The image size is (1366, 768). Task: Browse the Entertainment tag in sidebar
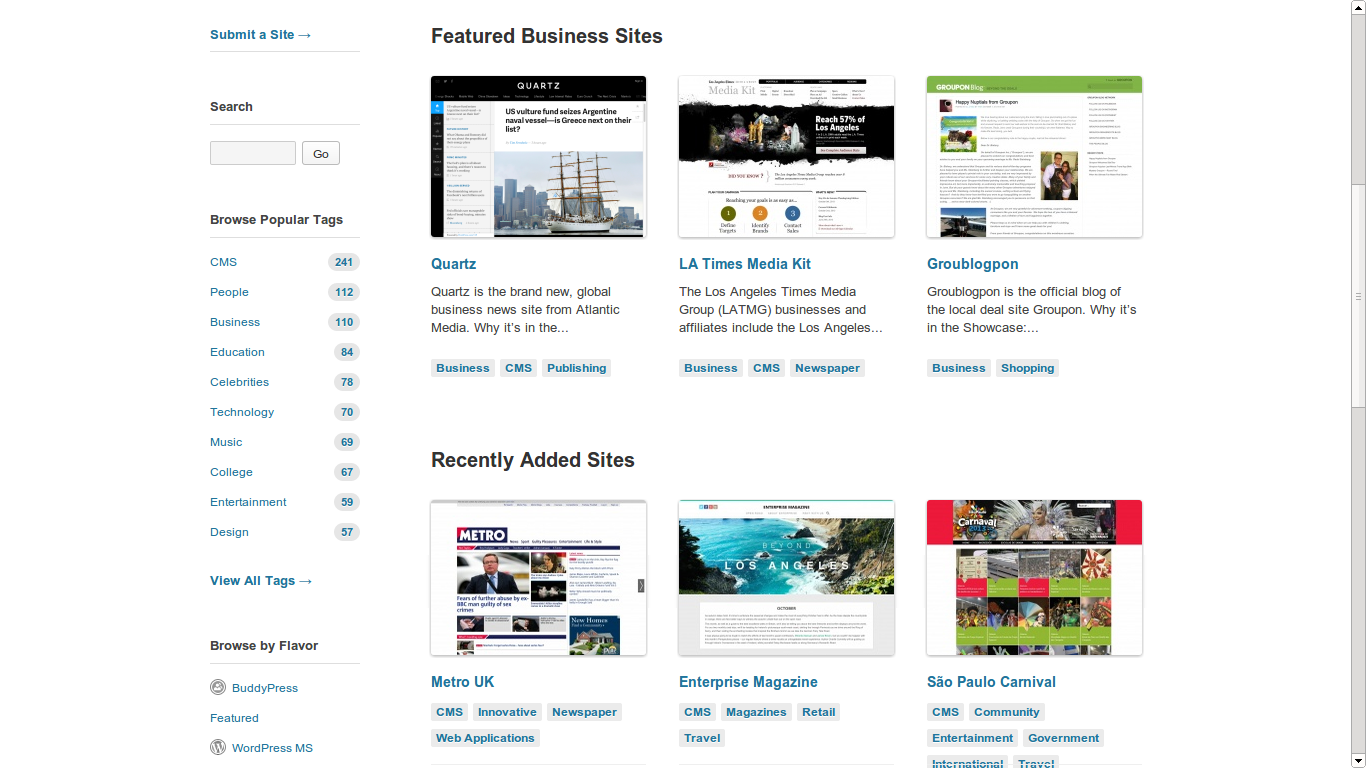[248, 502]
